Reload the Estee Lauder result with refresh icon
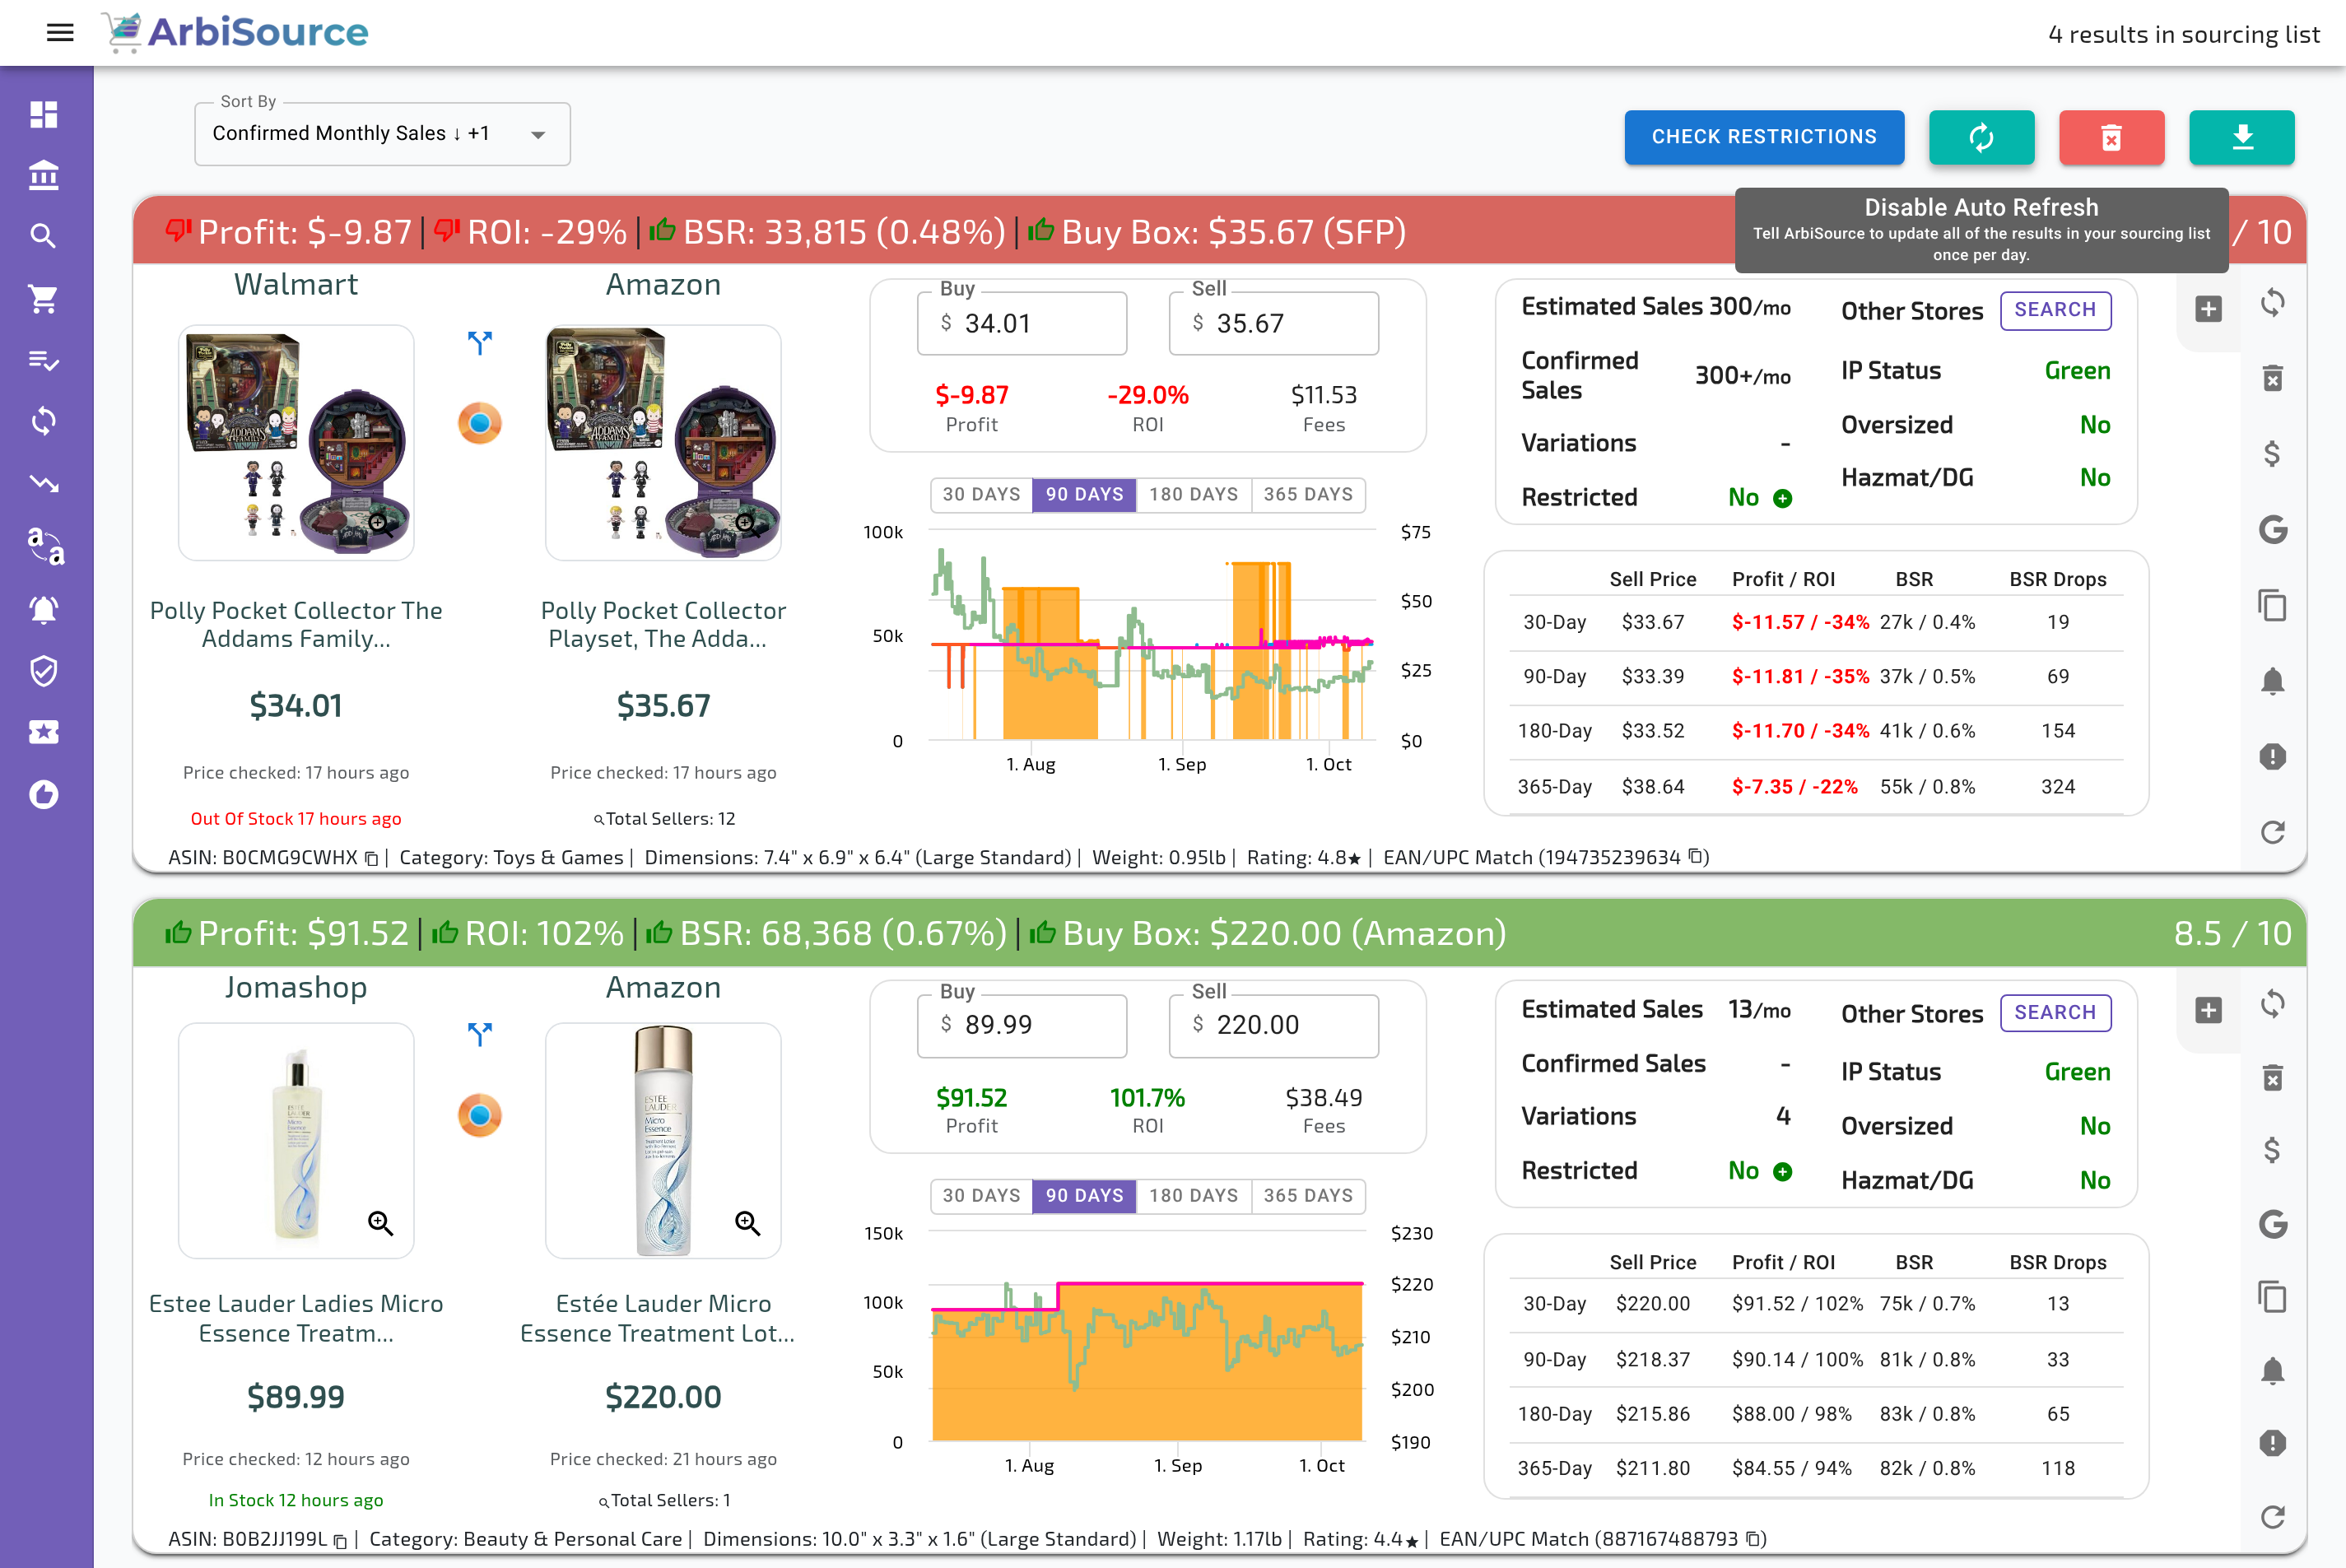 2273,1518
